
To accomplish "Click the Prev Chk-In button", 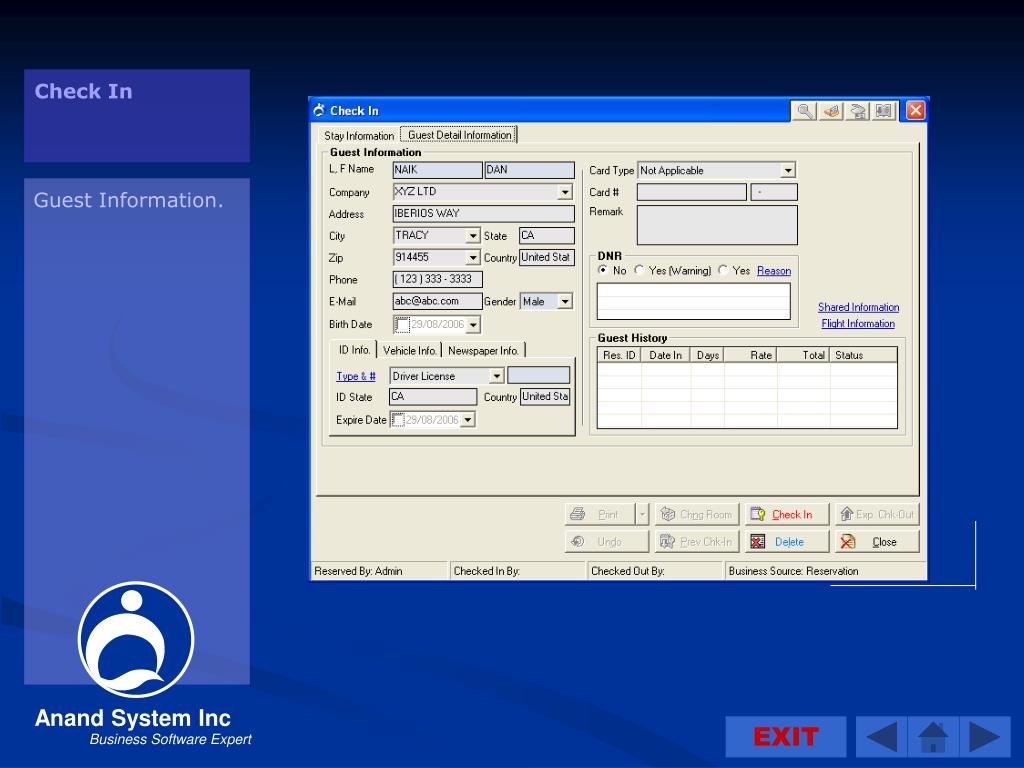I will click(697, 541).
